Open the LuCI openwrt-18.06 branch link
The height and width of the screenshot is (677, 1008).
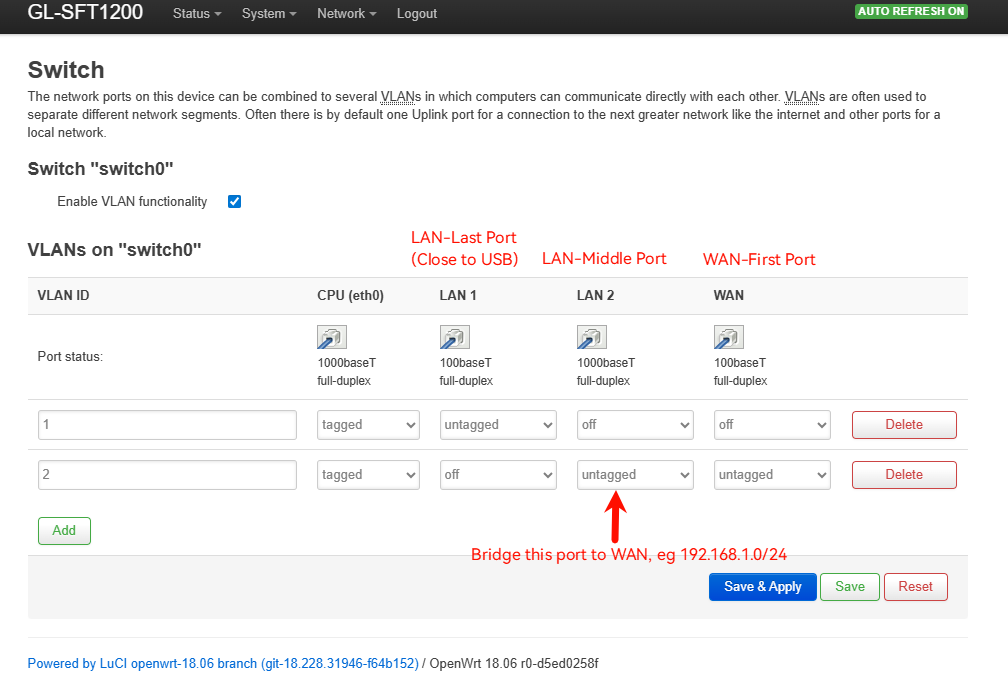coord(223,663)
